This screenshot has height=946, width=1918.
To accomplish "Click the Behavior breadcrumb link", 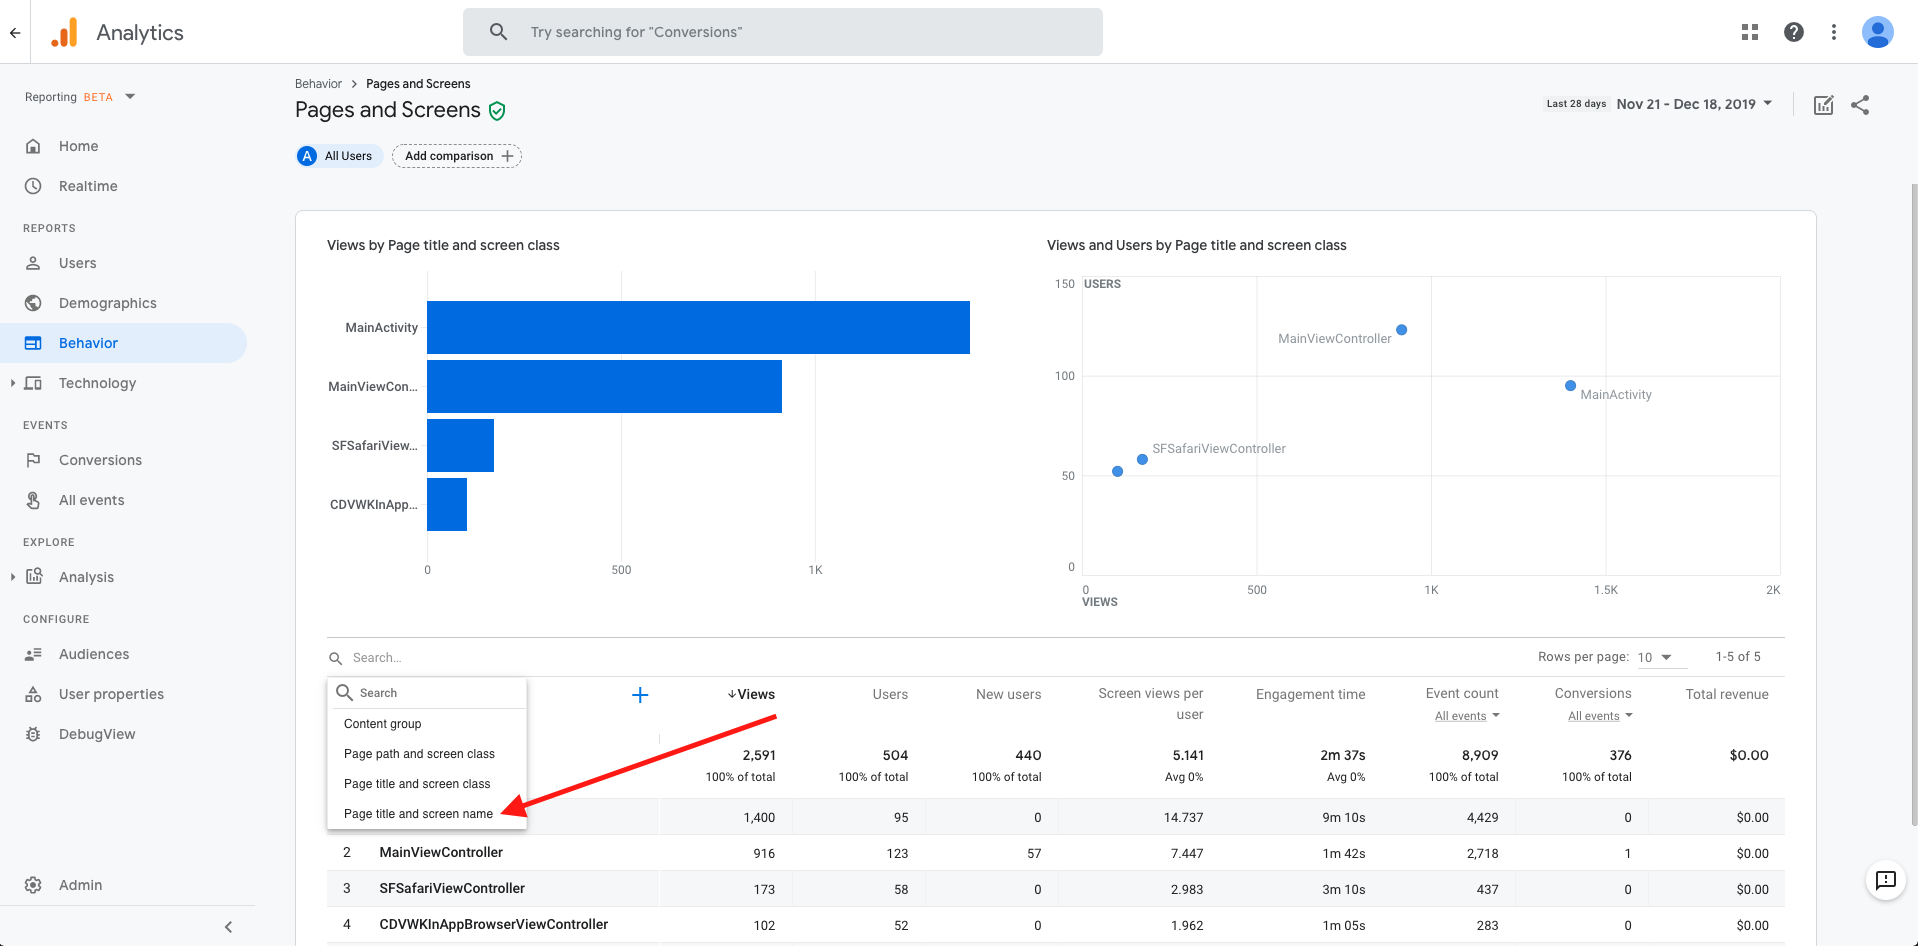I will (318, 84).
